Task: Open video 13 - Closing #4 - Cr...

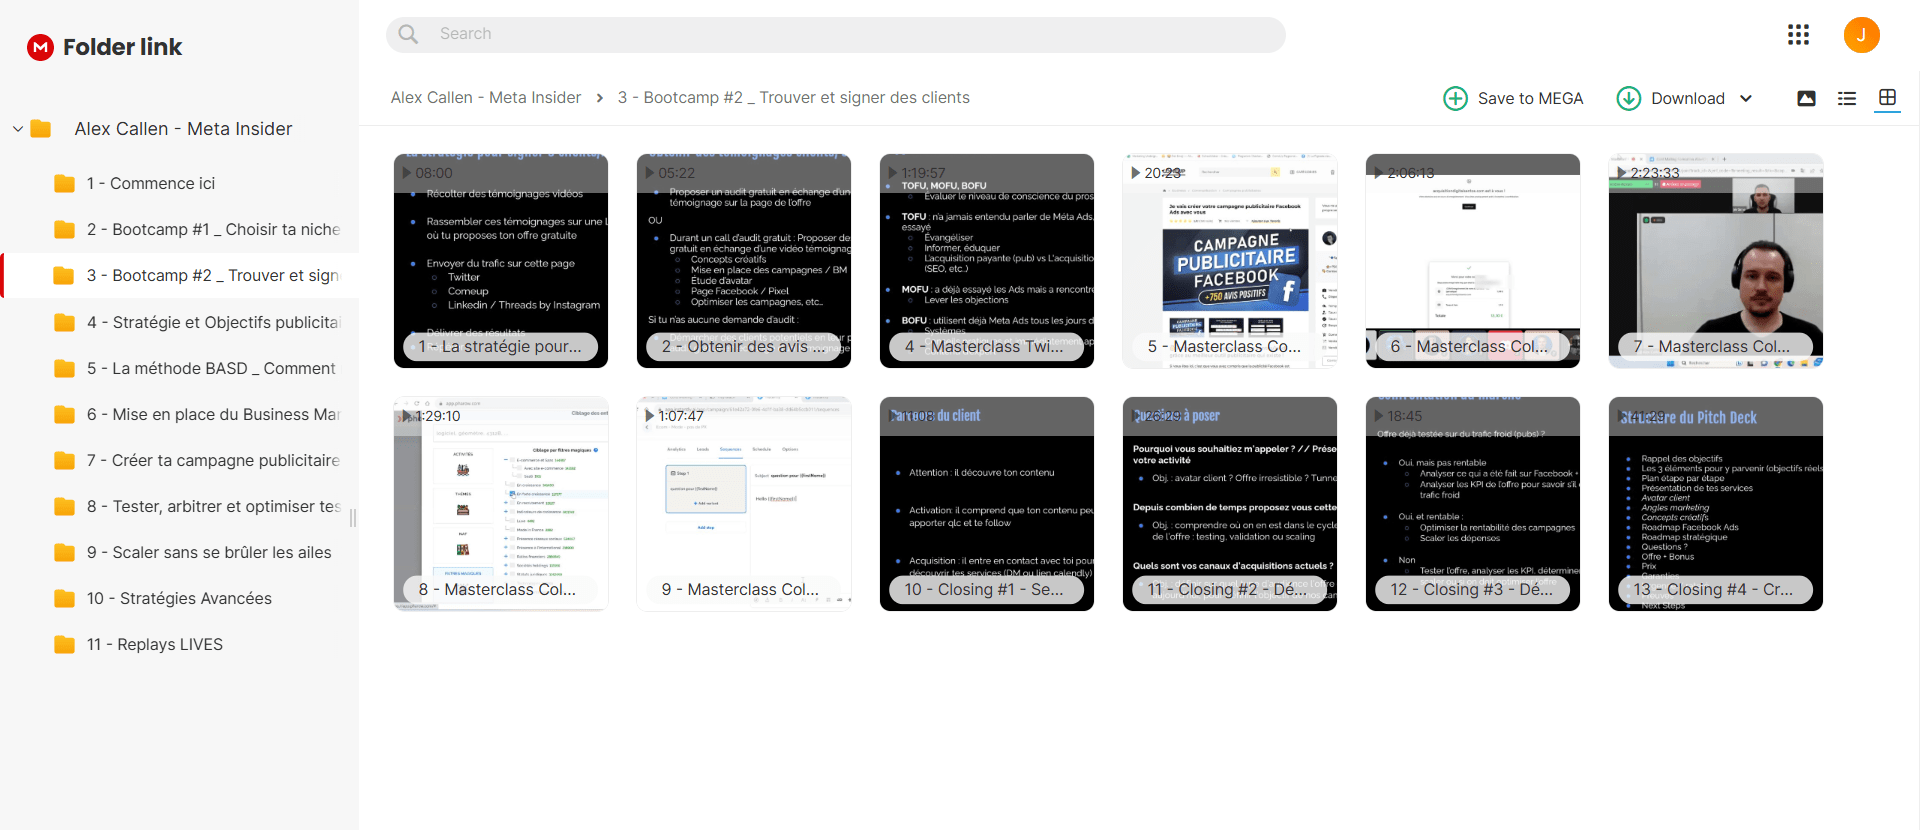Action: (1716, 504)
